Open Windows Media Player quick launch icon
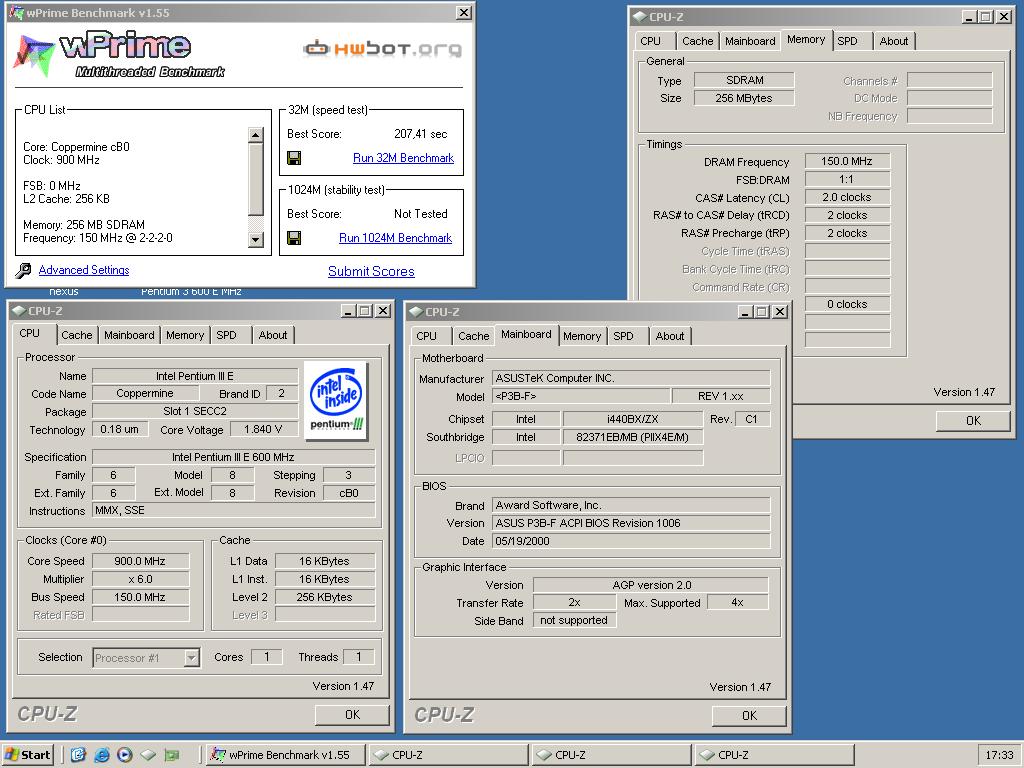 point(125,755)
